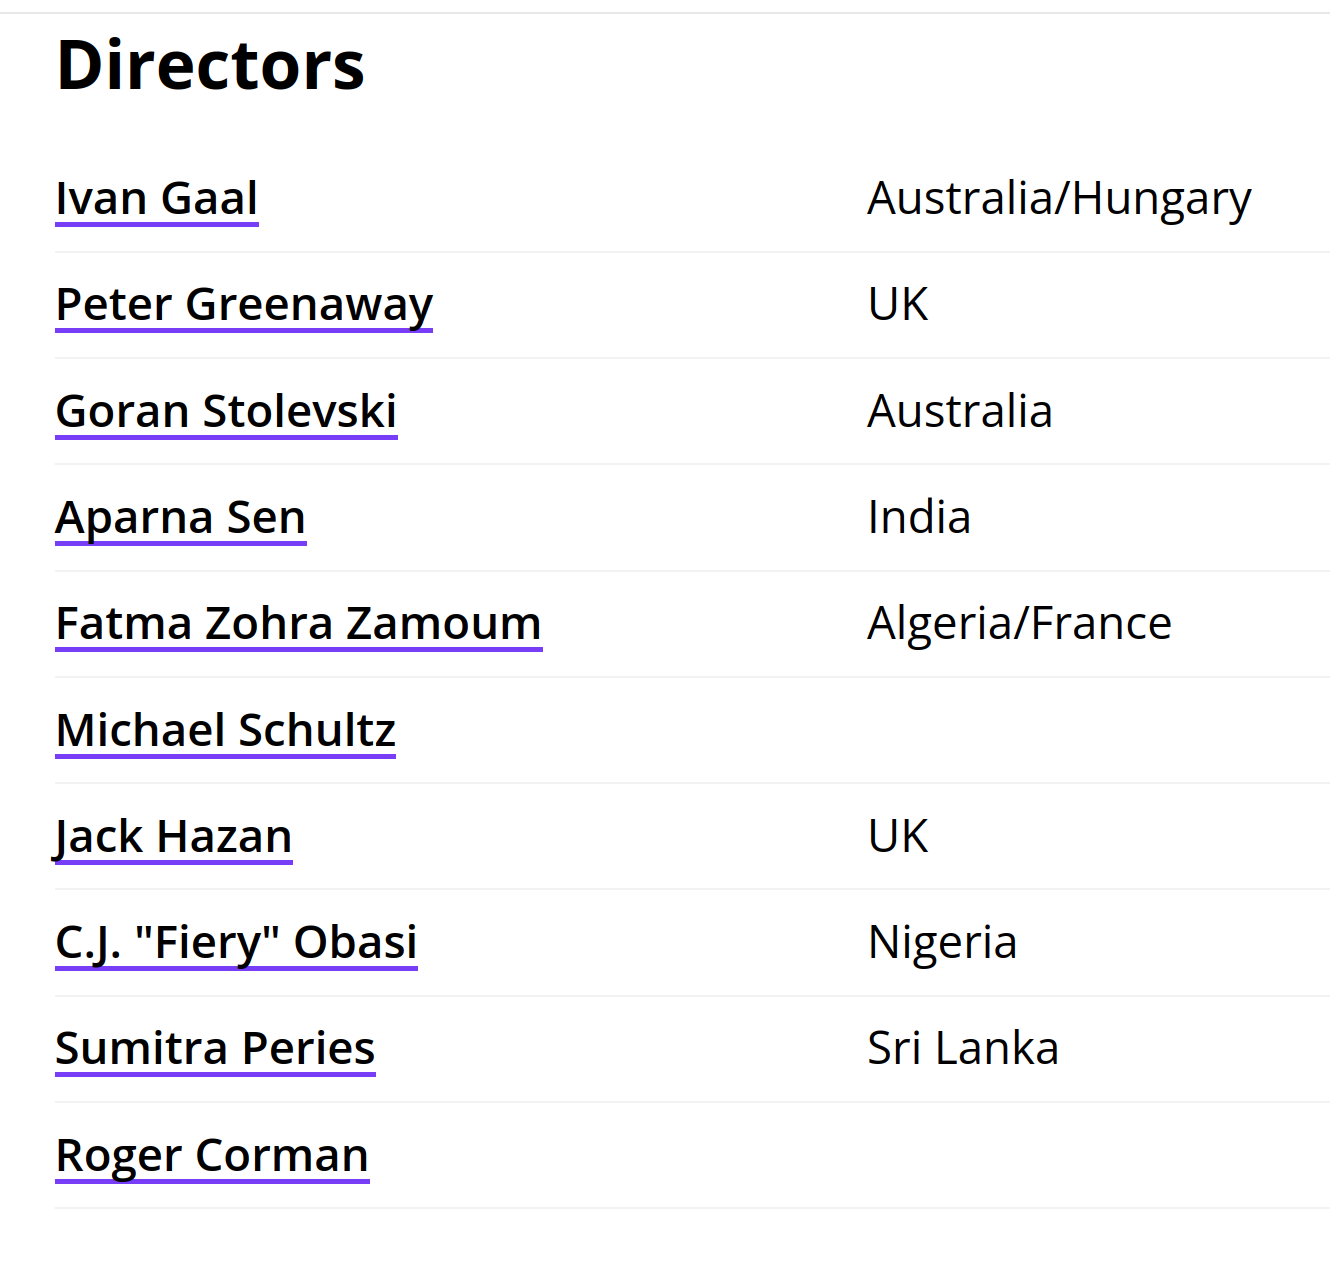Click the Sri Lanka country text
Screen dimensions: 1330x1267
(963, 1048)
